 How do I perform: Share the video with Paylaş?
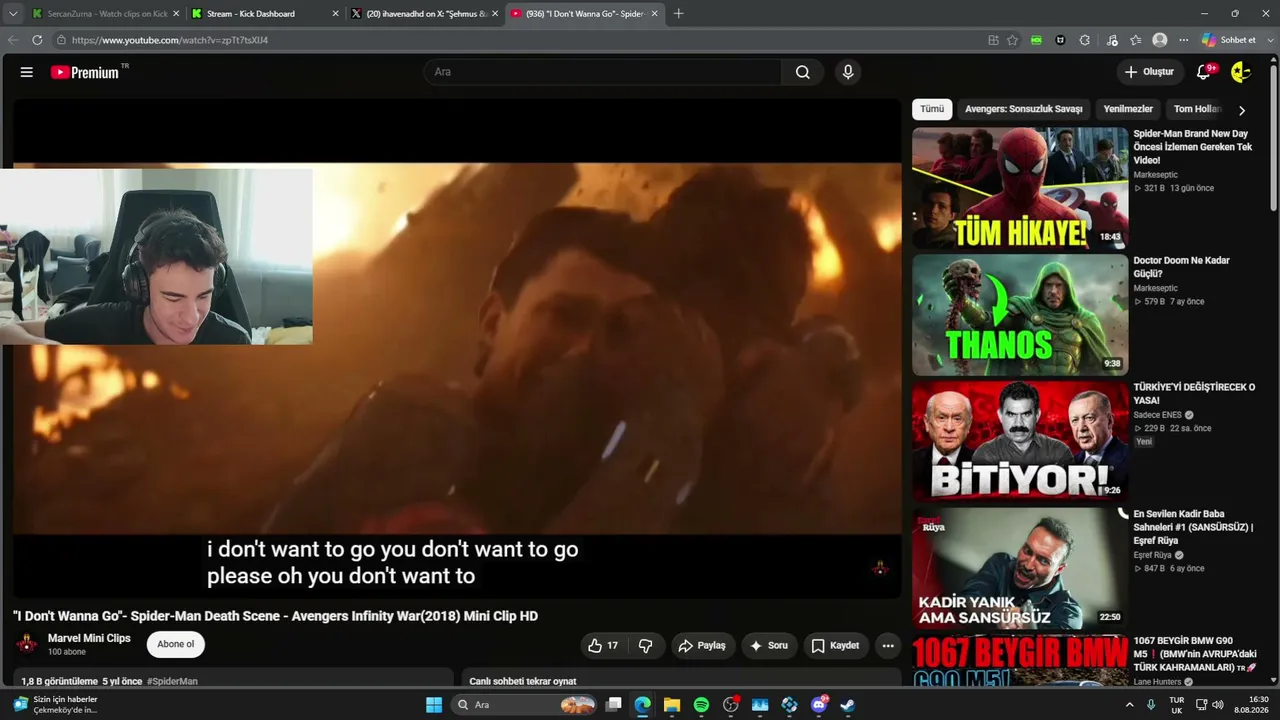click(702, 645)
